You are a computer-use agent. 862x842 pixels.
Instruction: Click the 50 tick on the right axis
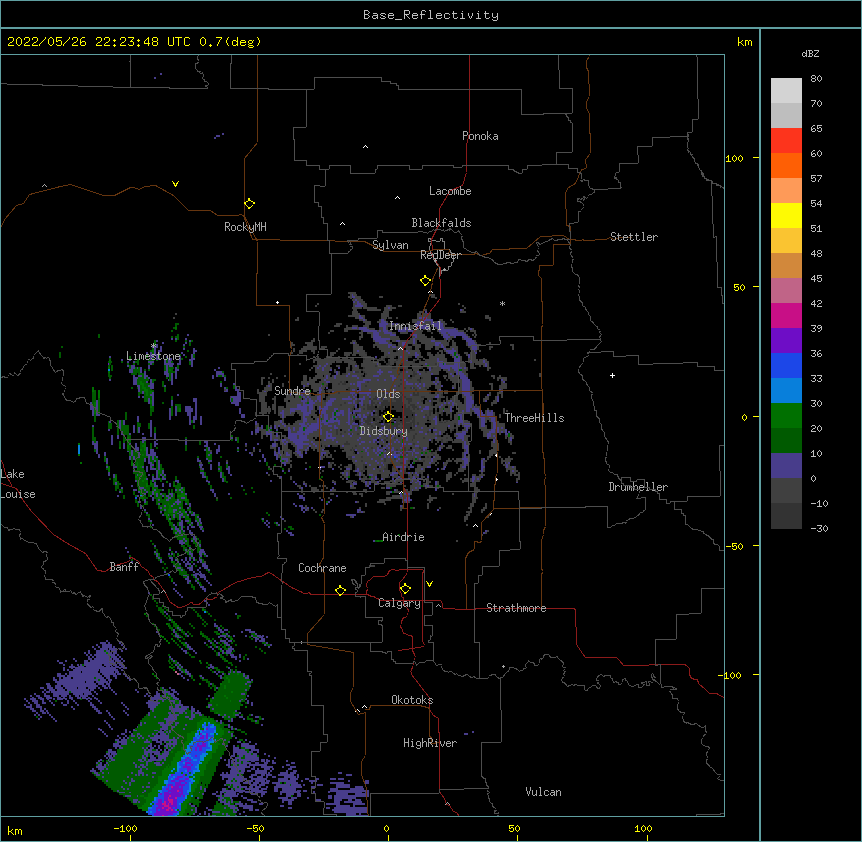coord(739,287)
